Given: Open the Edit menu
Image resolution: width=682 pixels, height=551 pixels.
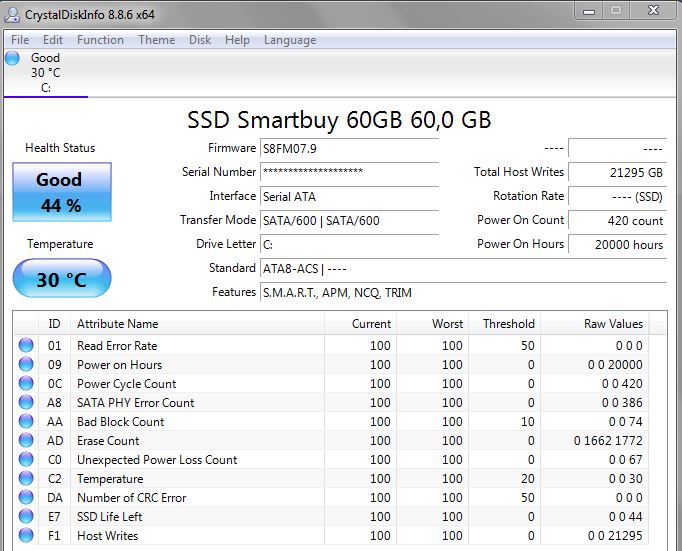Looking at the screenshot, I should (53, 40).
